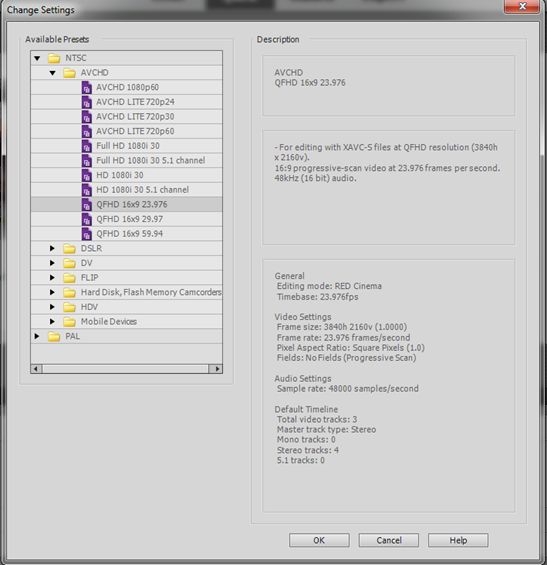Click the AVCHD LITE 720p24 preset icon
This screenshot has height=565, width=547.
coord(86,102)
